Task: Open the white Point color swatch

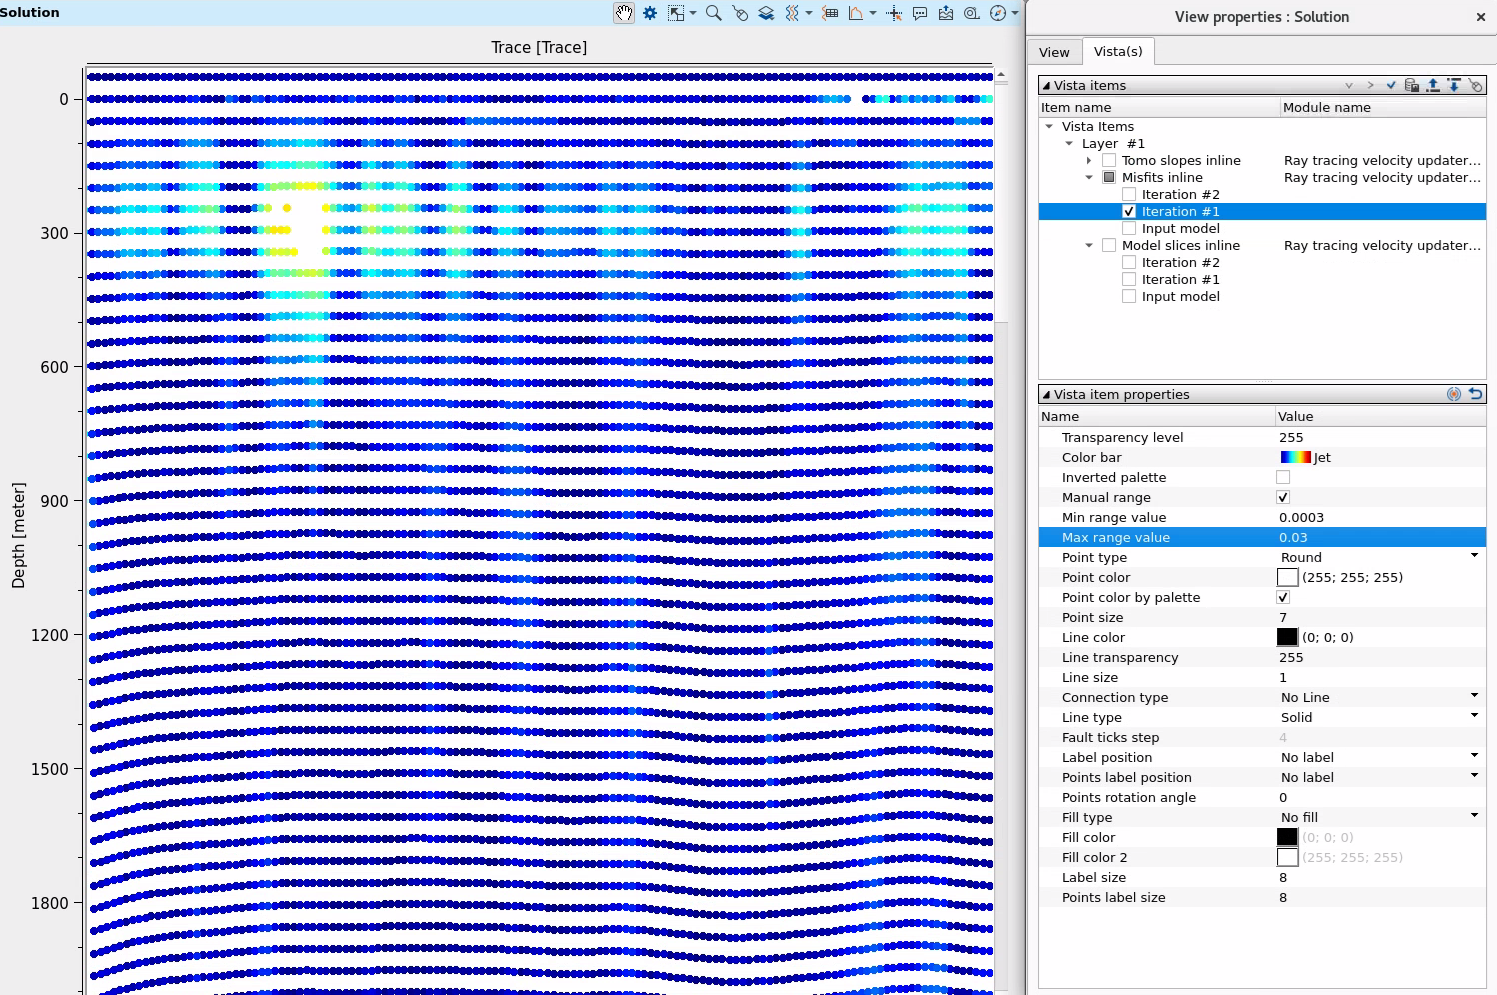Action: pos(1287,577)
